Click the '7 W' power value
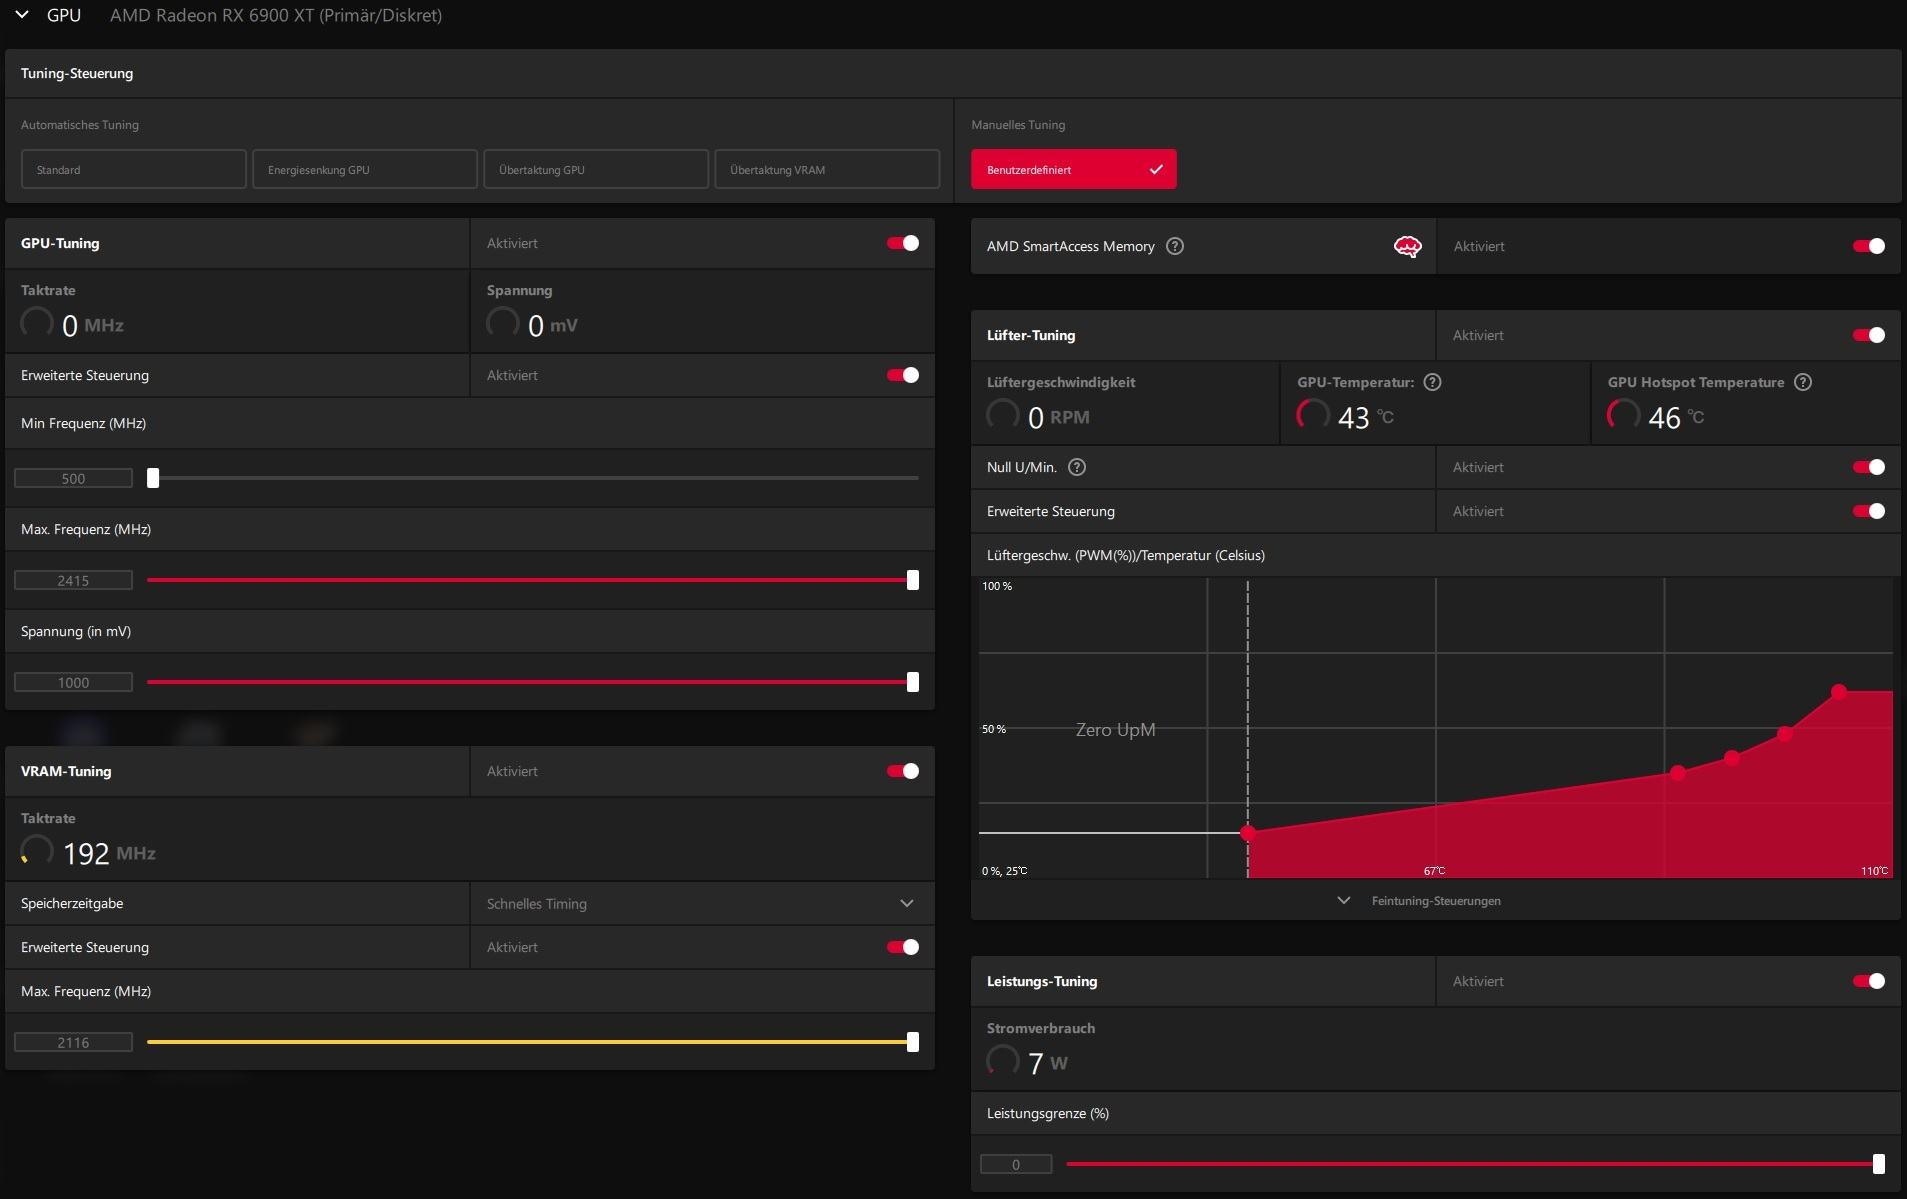The height and width of the screenshot is (1199, 1907). (x=1047, y=1063)
